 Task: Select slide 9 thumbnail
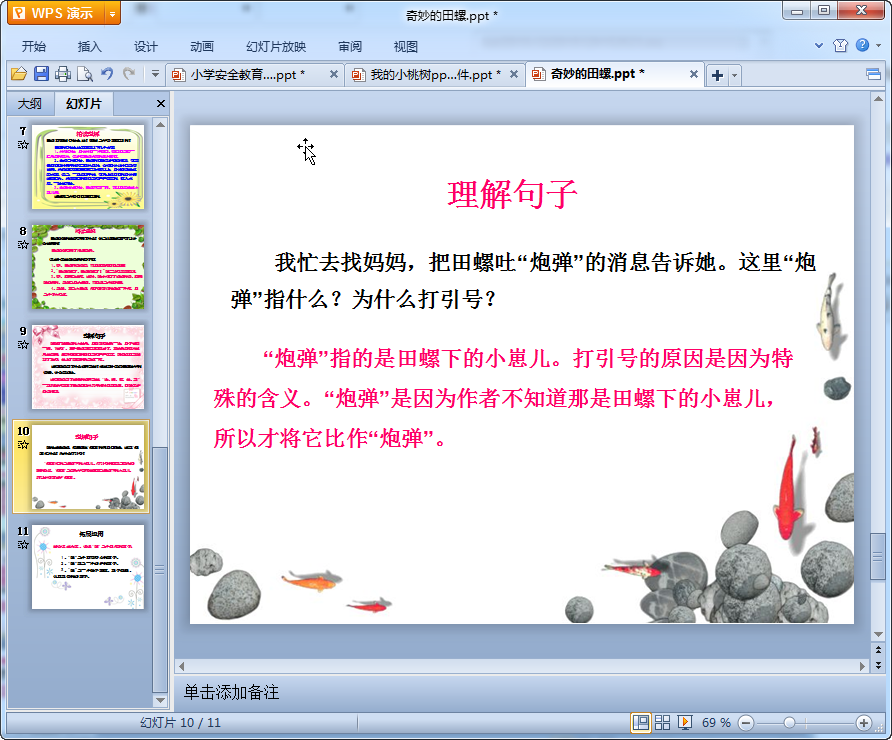pyautogui.click(x=88, y=367)
